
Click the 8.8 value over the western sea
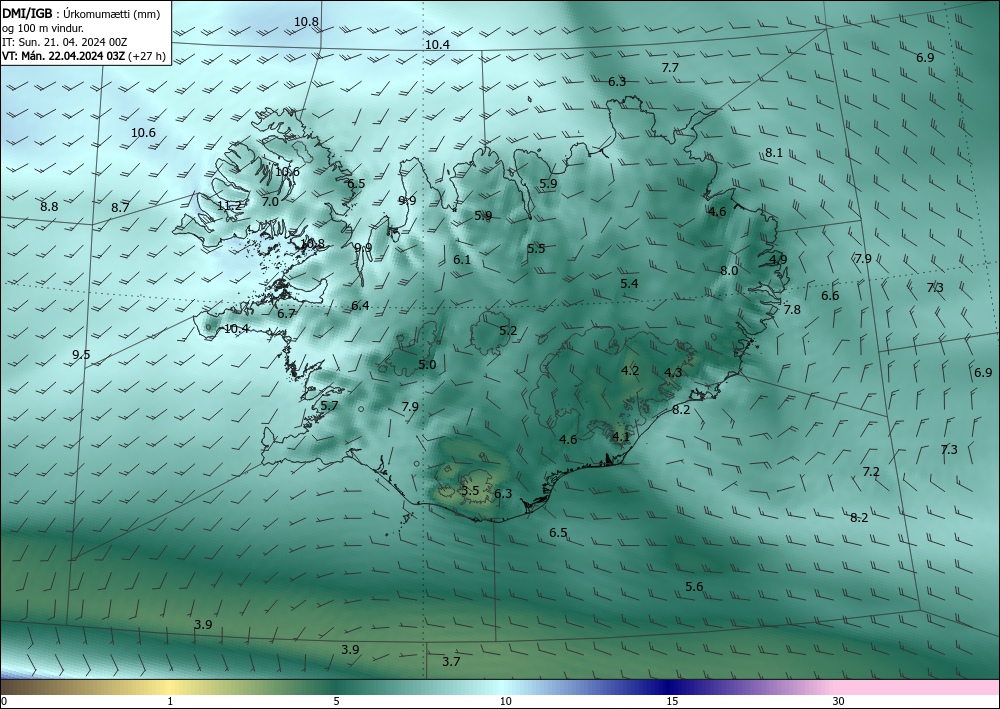tap(49, 207)
